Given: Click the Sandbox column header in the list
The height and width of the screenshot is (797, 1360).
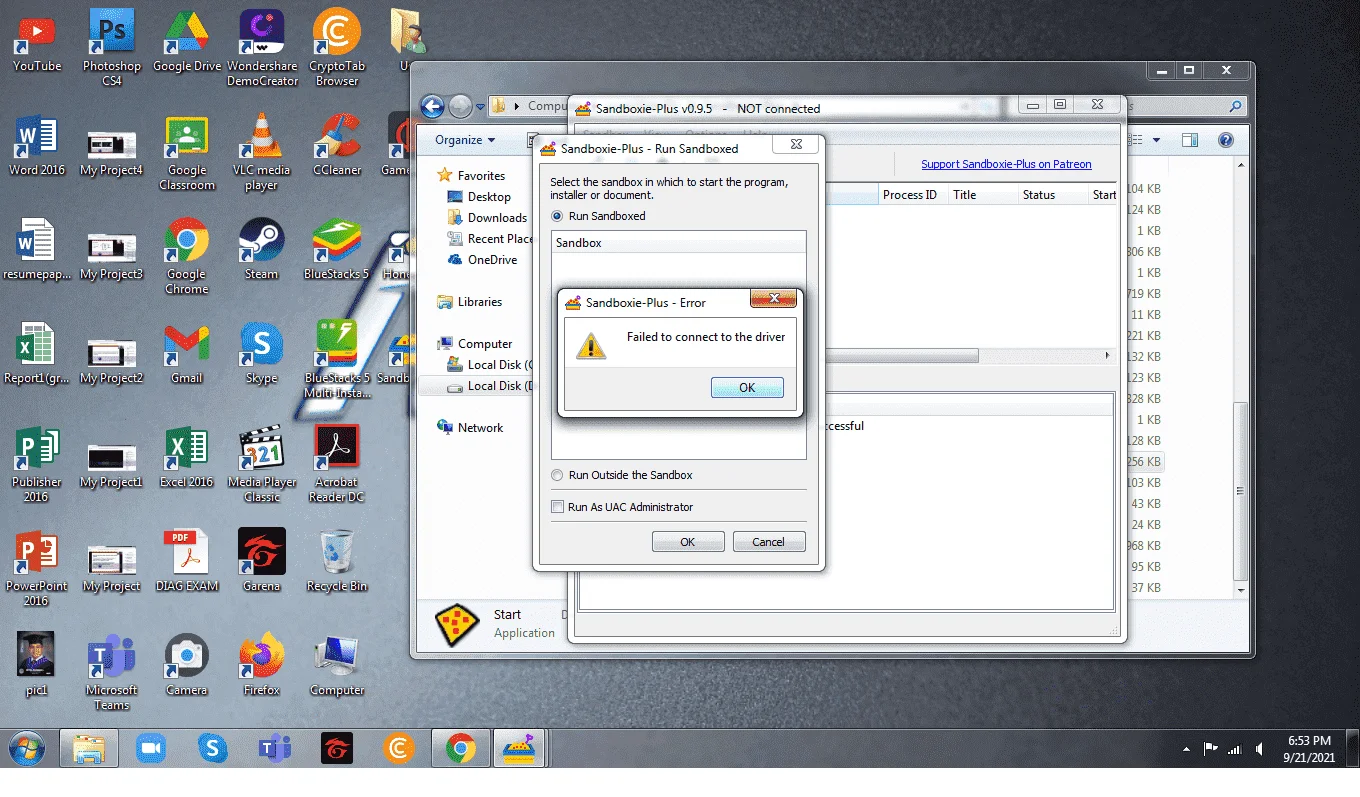Looking at the screenshot, I should pos(678,243).
